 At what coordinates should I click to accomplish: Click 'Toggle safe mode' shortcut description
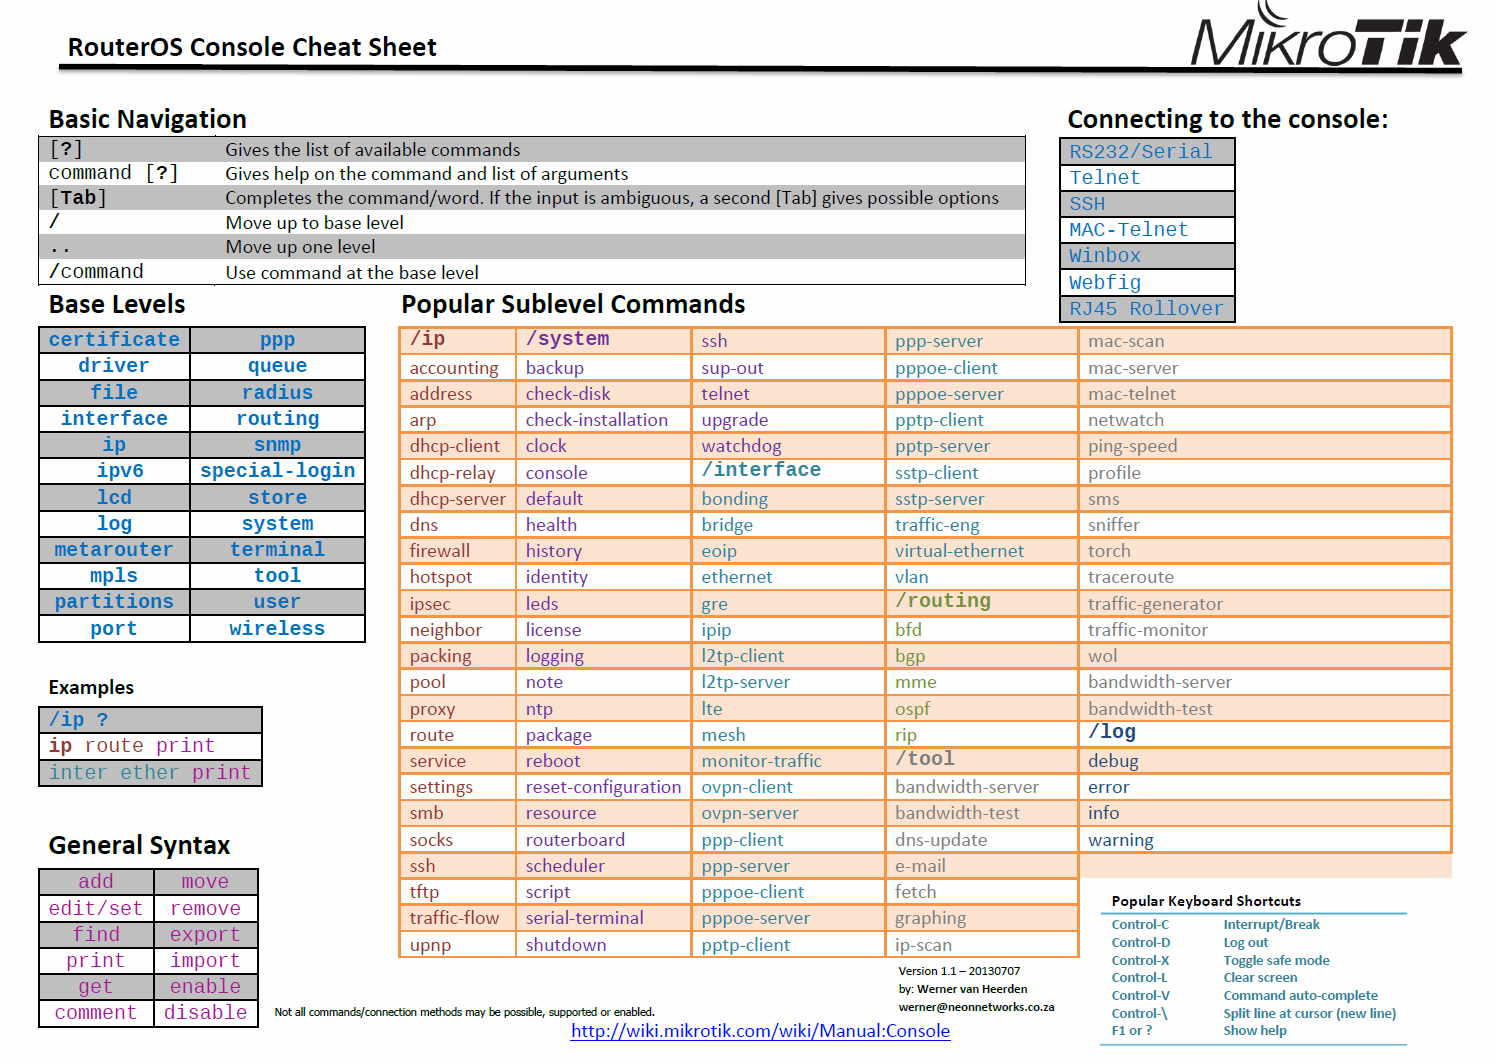coord(1276,960)
